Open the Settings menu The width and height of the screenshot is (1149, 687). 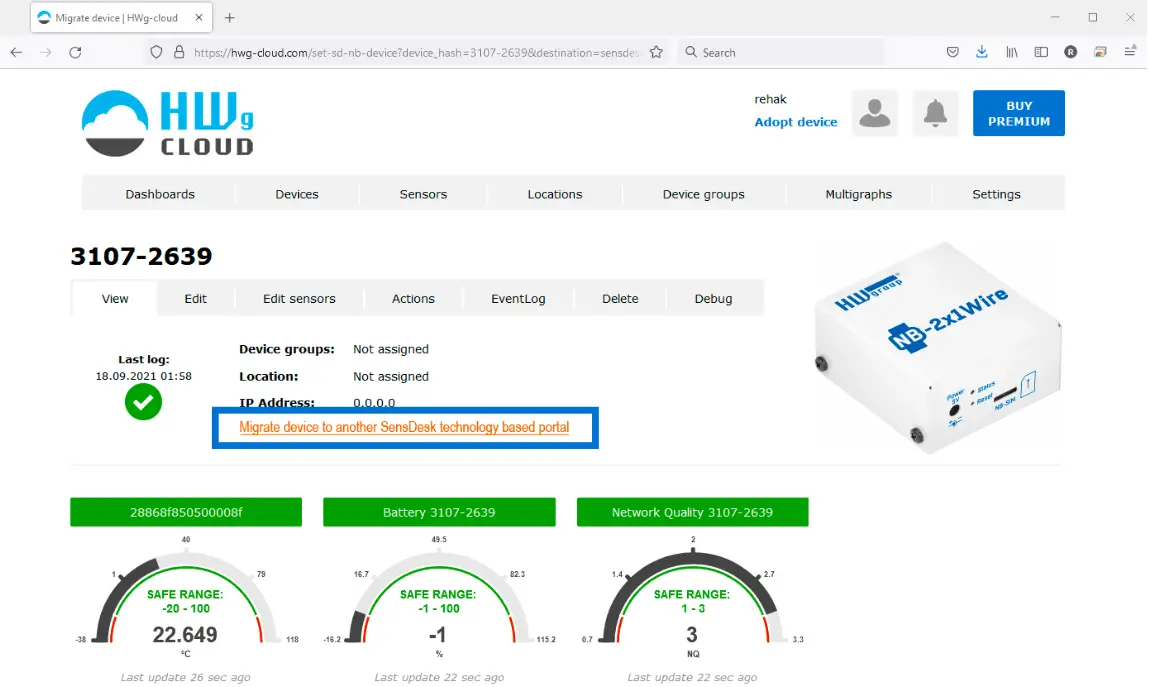[996, 194]
